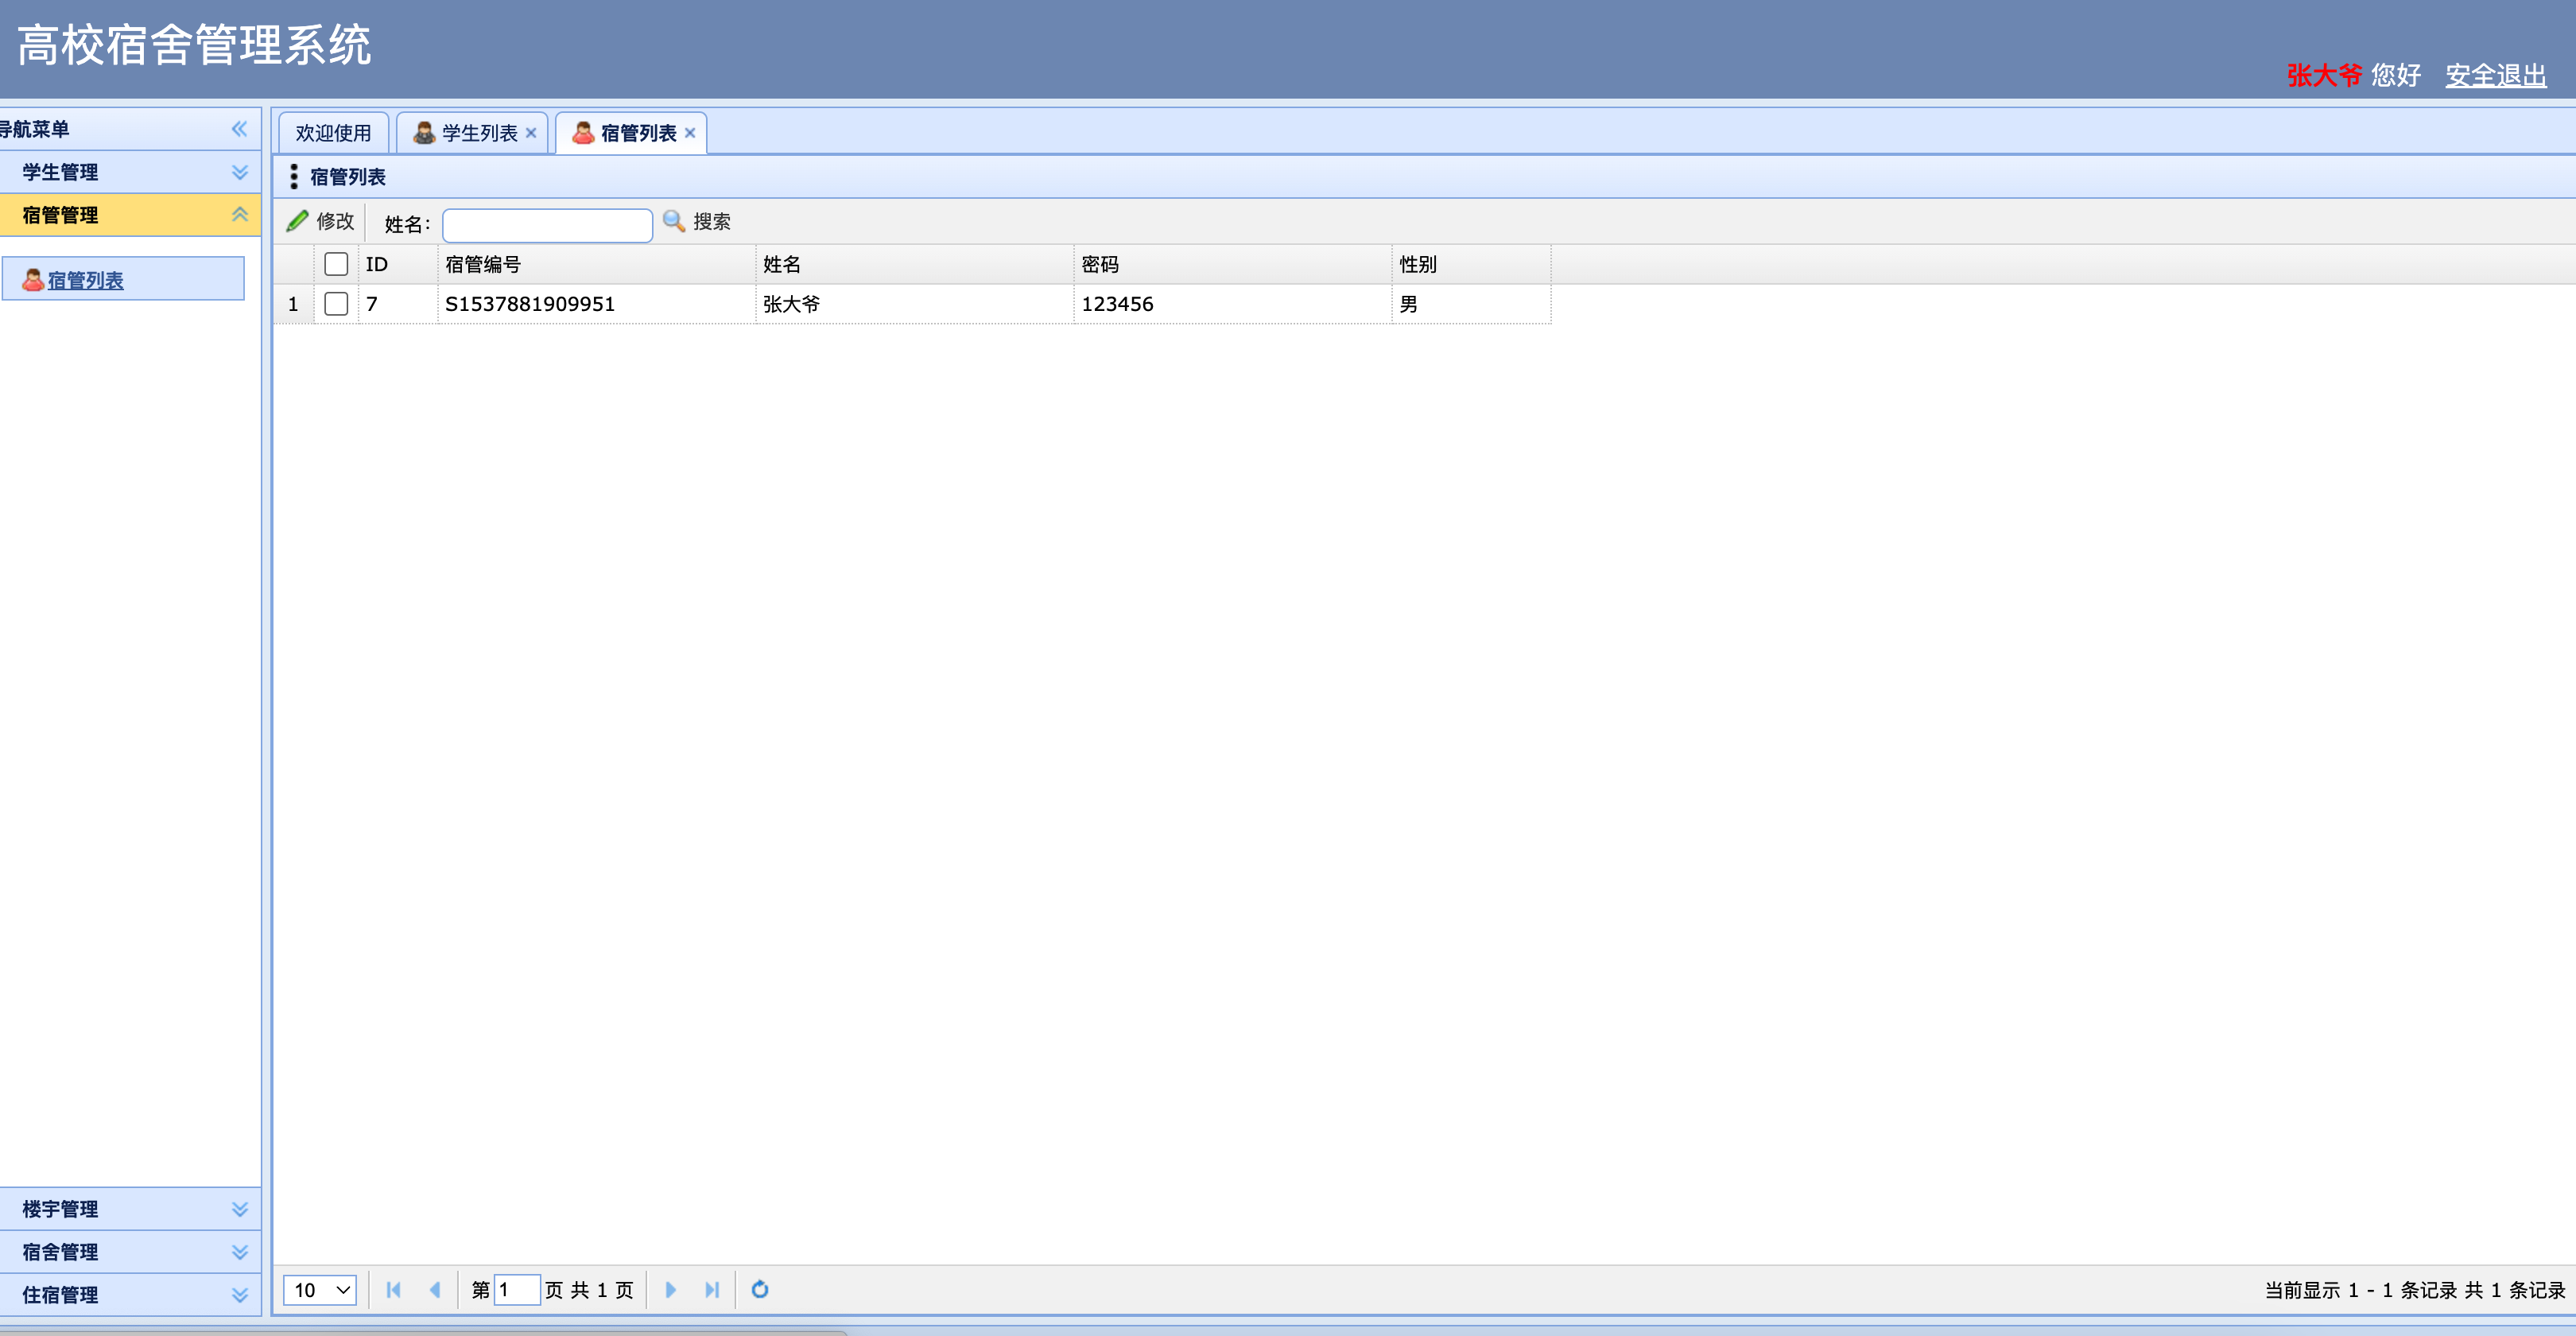Click the 姓名 search input field

point(547,224)
